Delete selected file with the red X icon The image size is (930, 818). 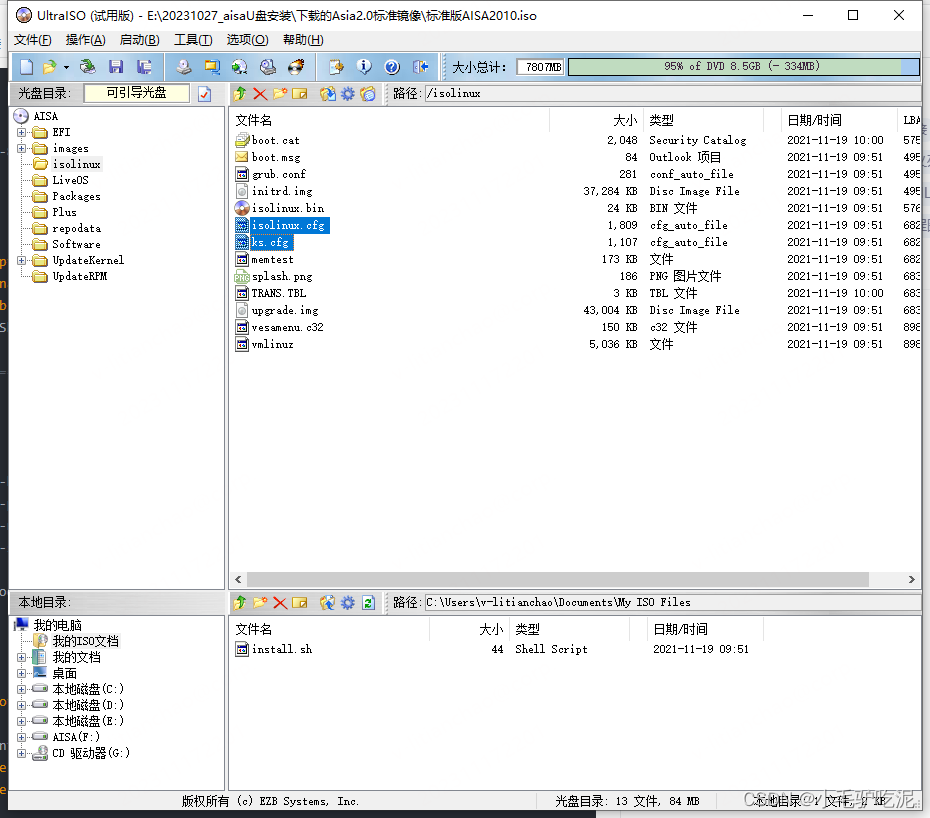(x=258, y=93)
